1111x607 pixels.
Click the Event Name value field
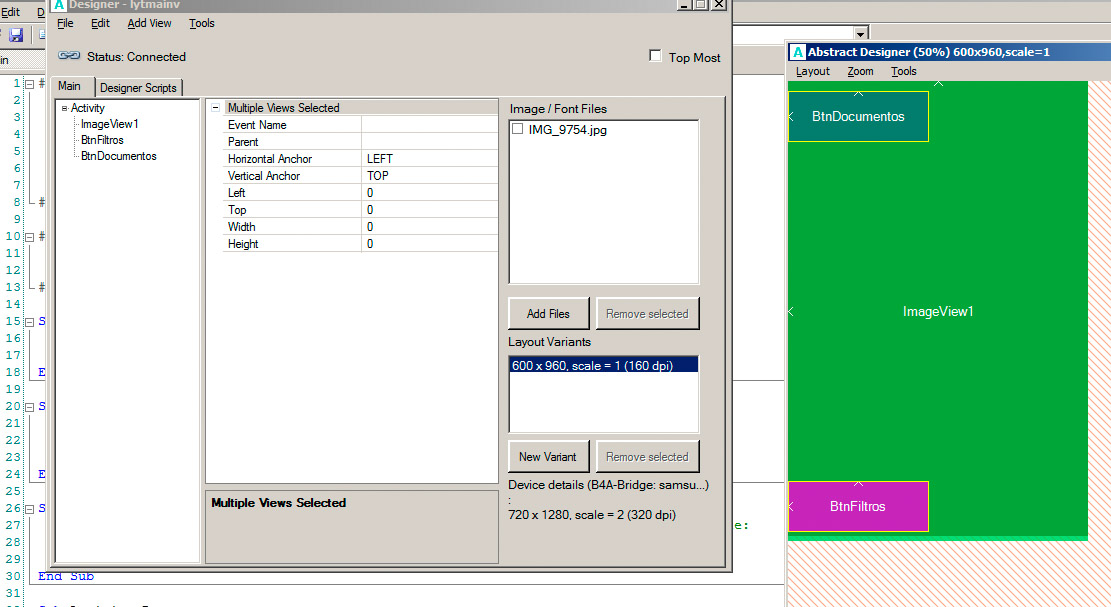(x=429, y=125)
